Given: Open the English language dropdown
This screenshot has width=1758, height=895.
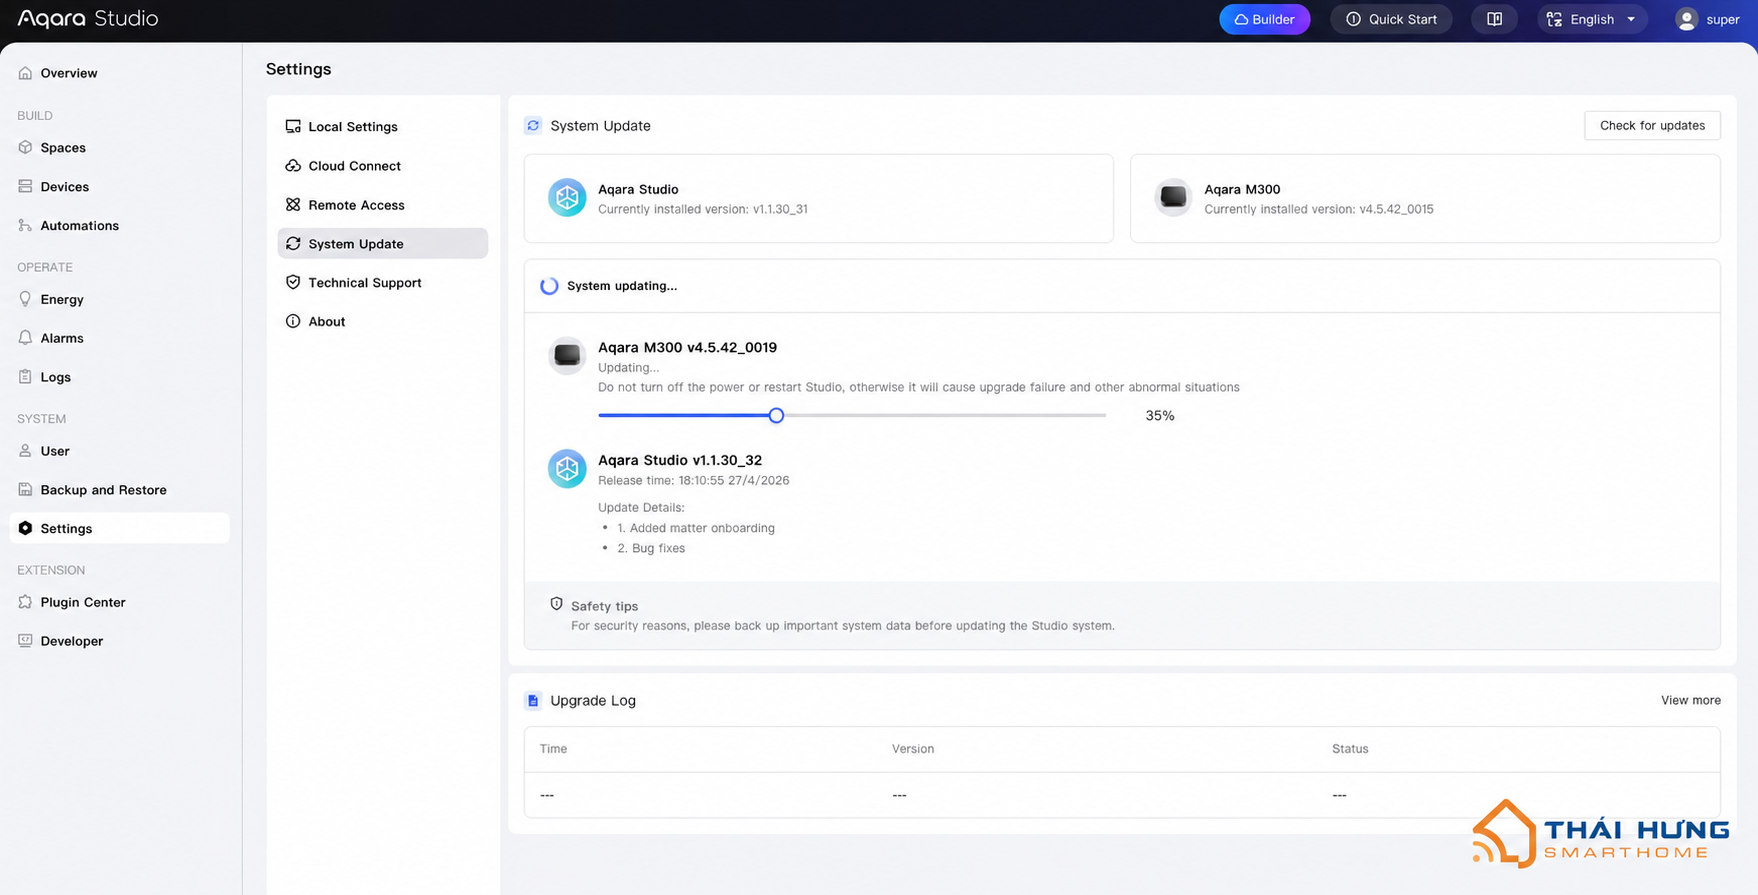Looking at the screenshot, I should 1592,19.
